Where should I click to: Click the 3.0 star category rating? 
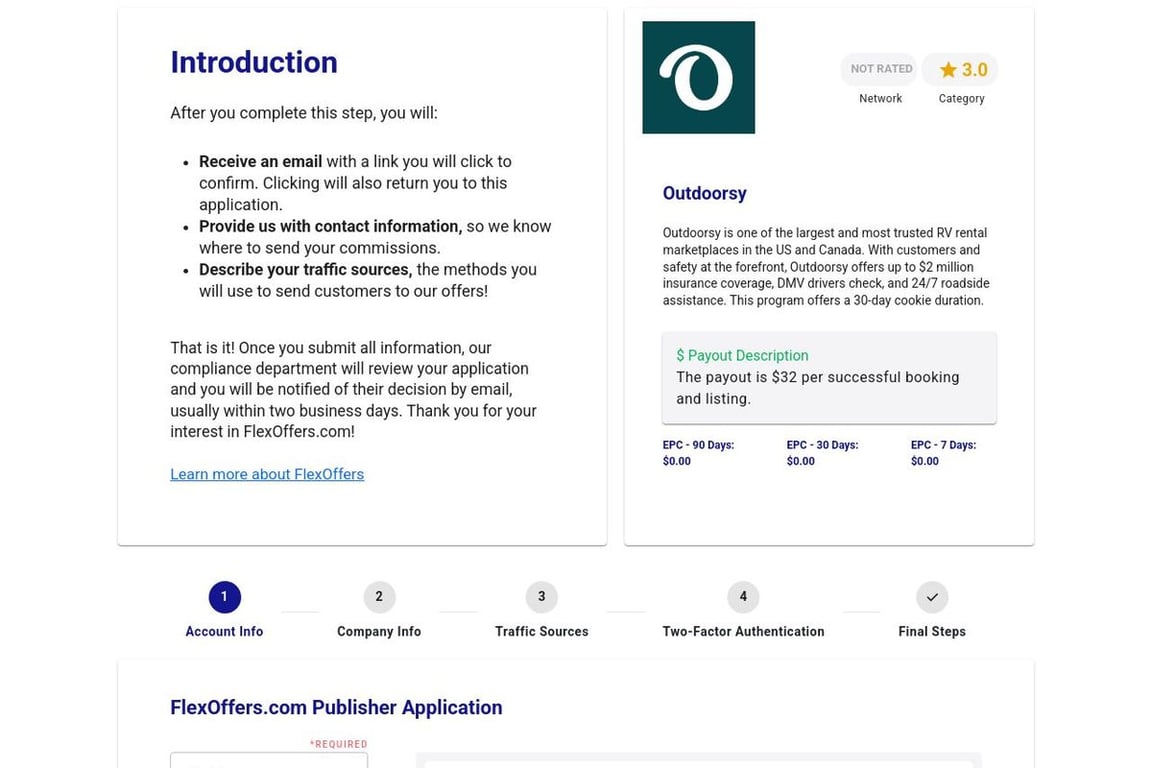click(x=962, y=69)
